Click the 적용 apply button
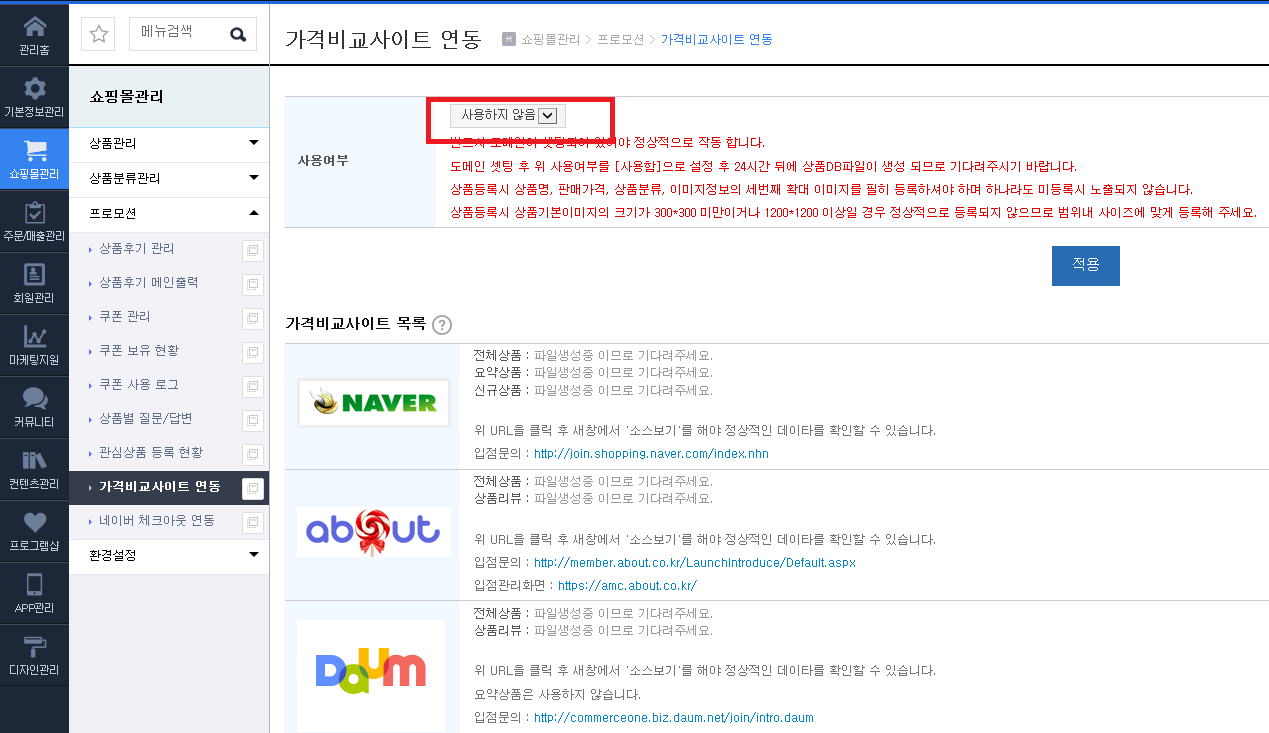The image size is (1269, 733). coord(1086,266)
